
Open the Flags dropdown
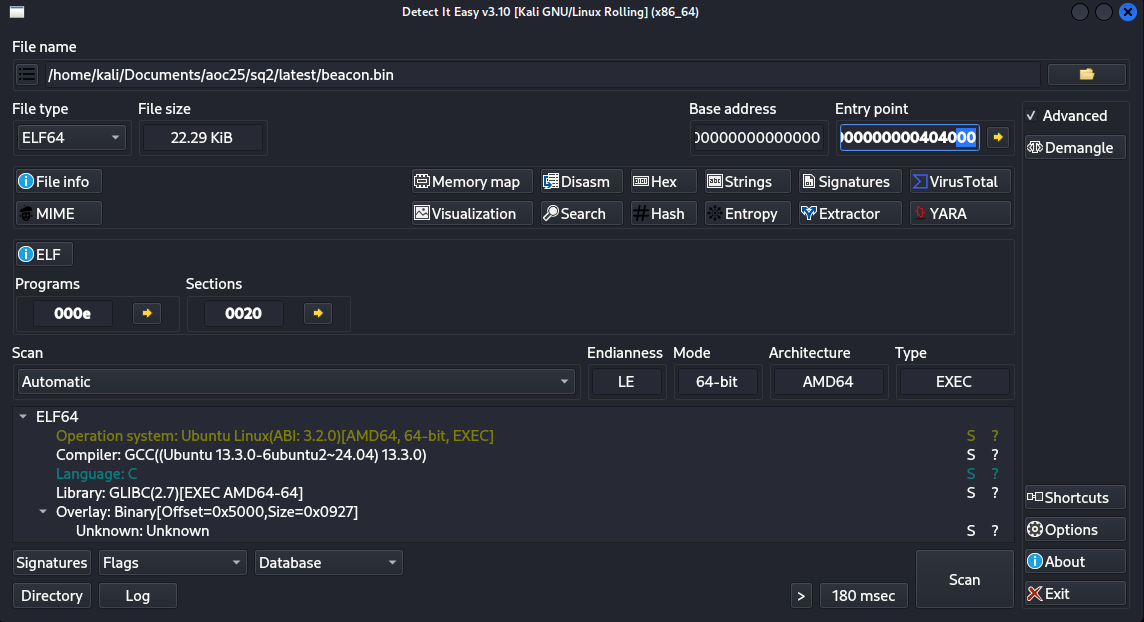click(x=172, y=563)
